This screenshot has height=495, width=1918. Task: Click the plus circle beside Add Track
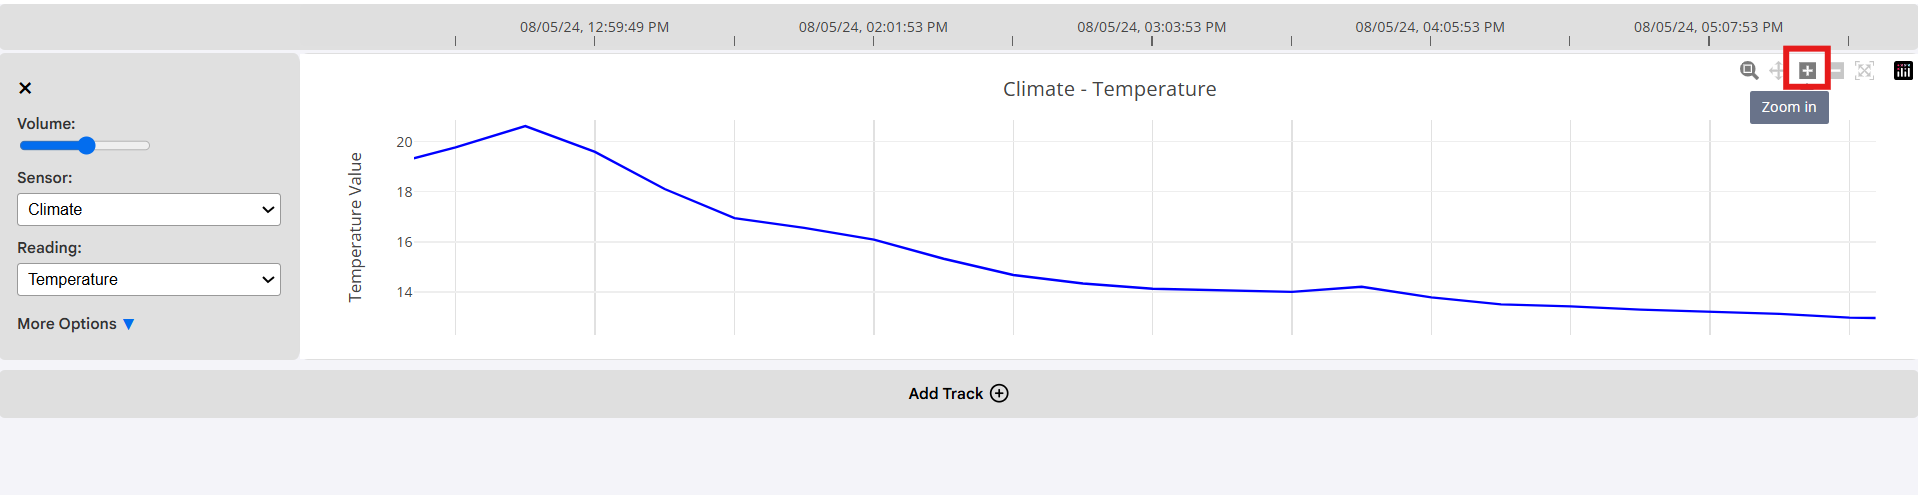tap(999, 393)
